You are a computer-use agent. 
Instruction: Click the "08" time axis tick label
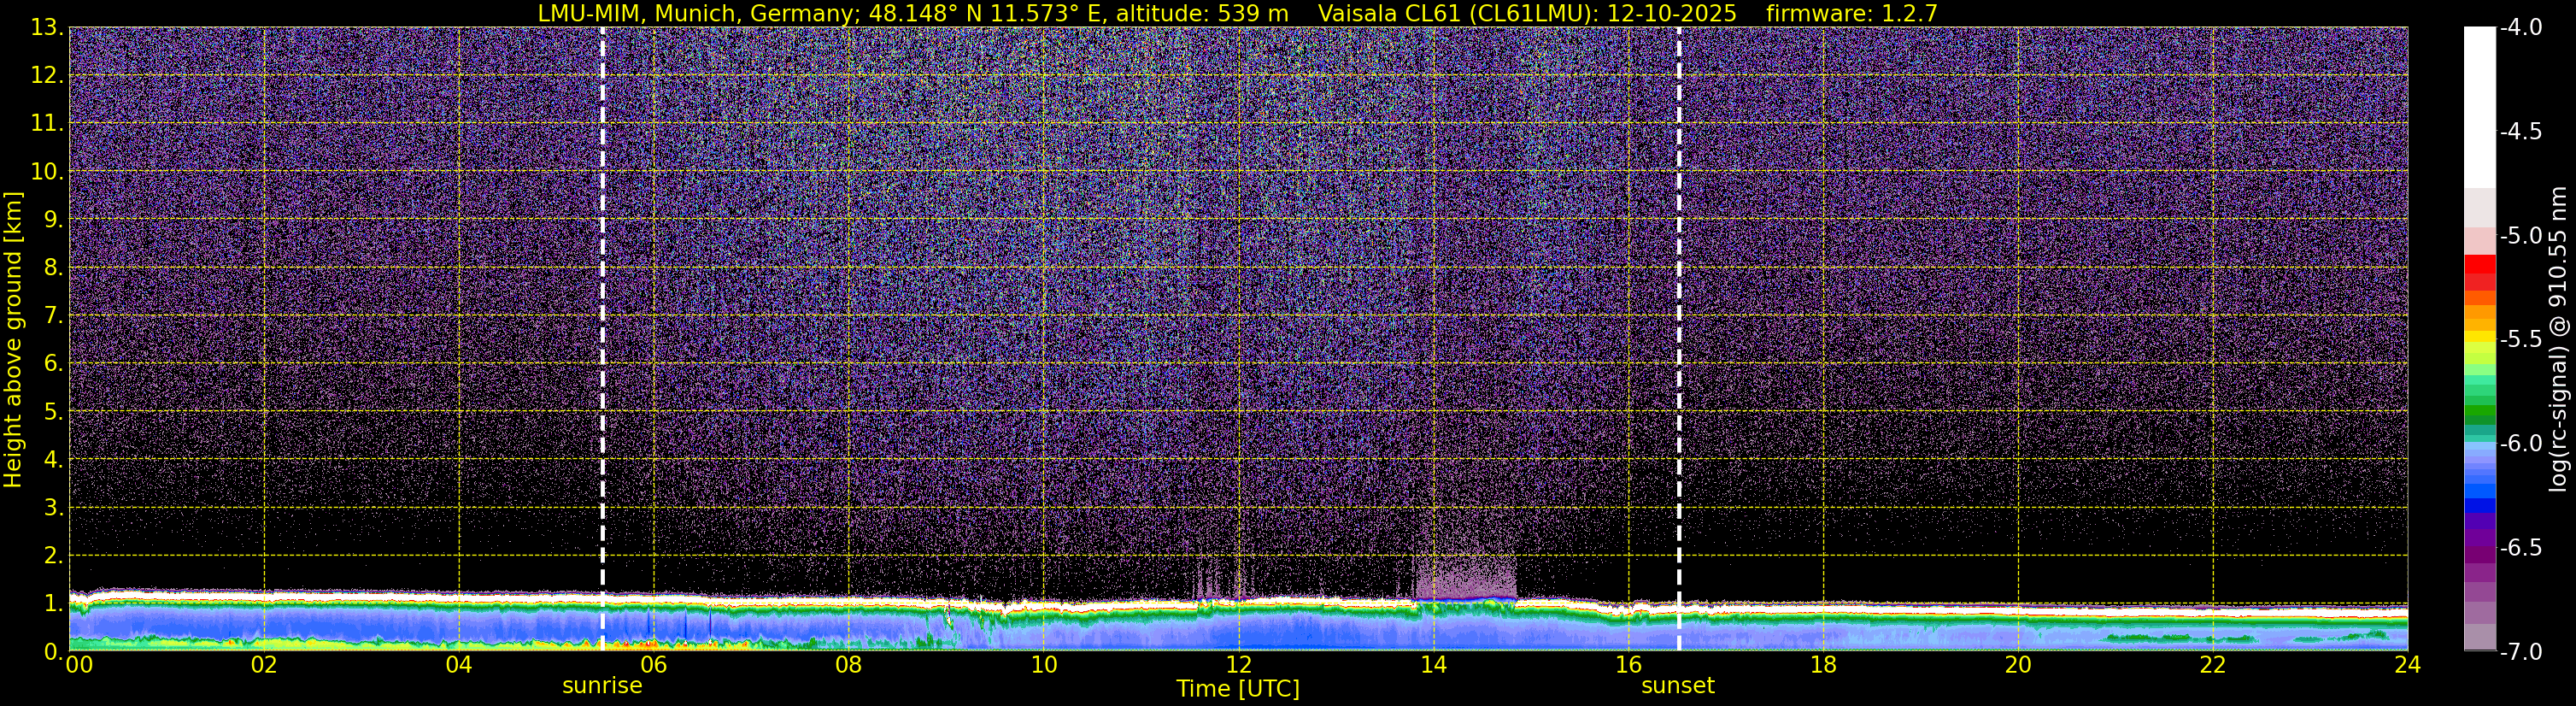click(x=849, y=665)
